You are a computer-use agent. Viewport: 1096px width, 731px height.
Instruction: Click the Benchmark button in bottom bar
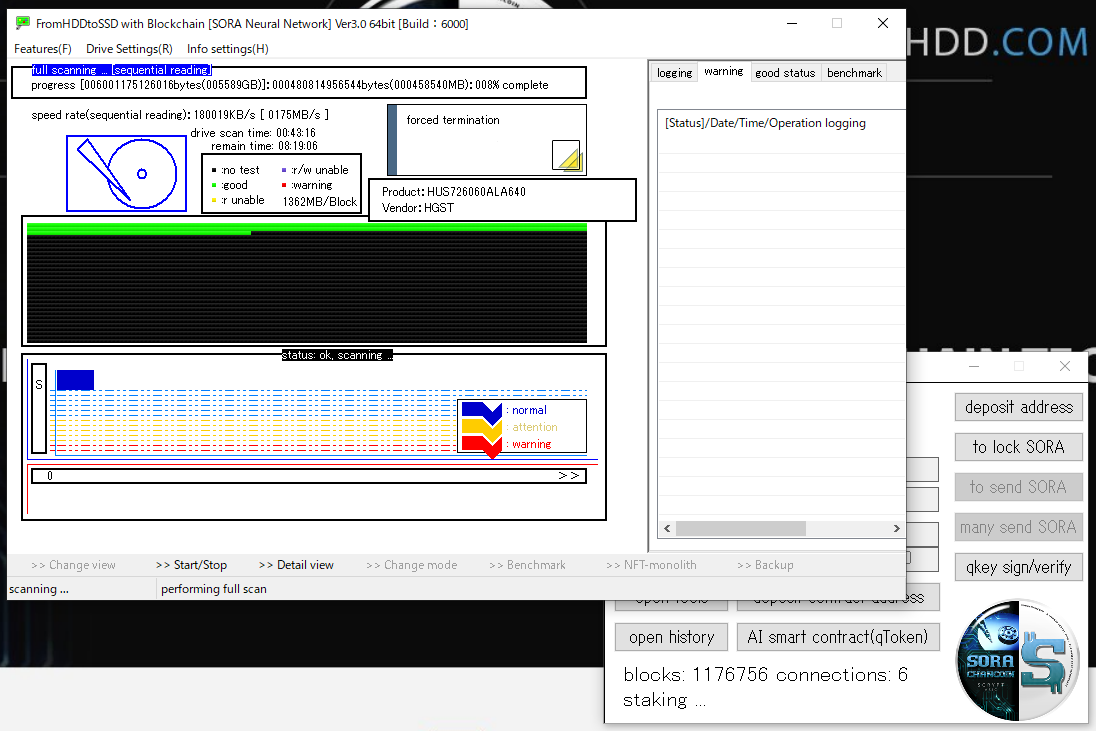528,565
